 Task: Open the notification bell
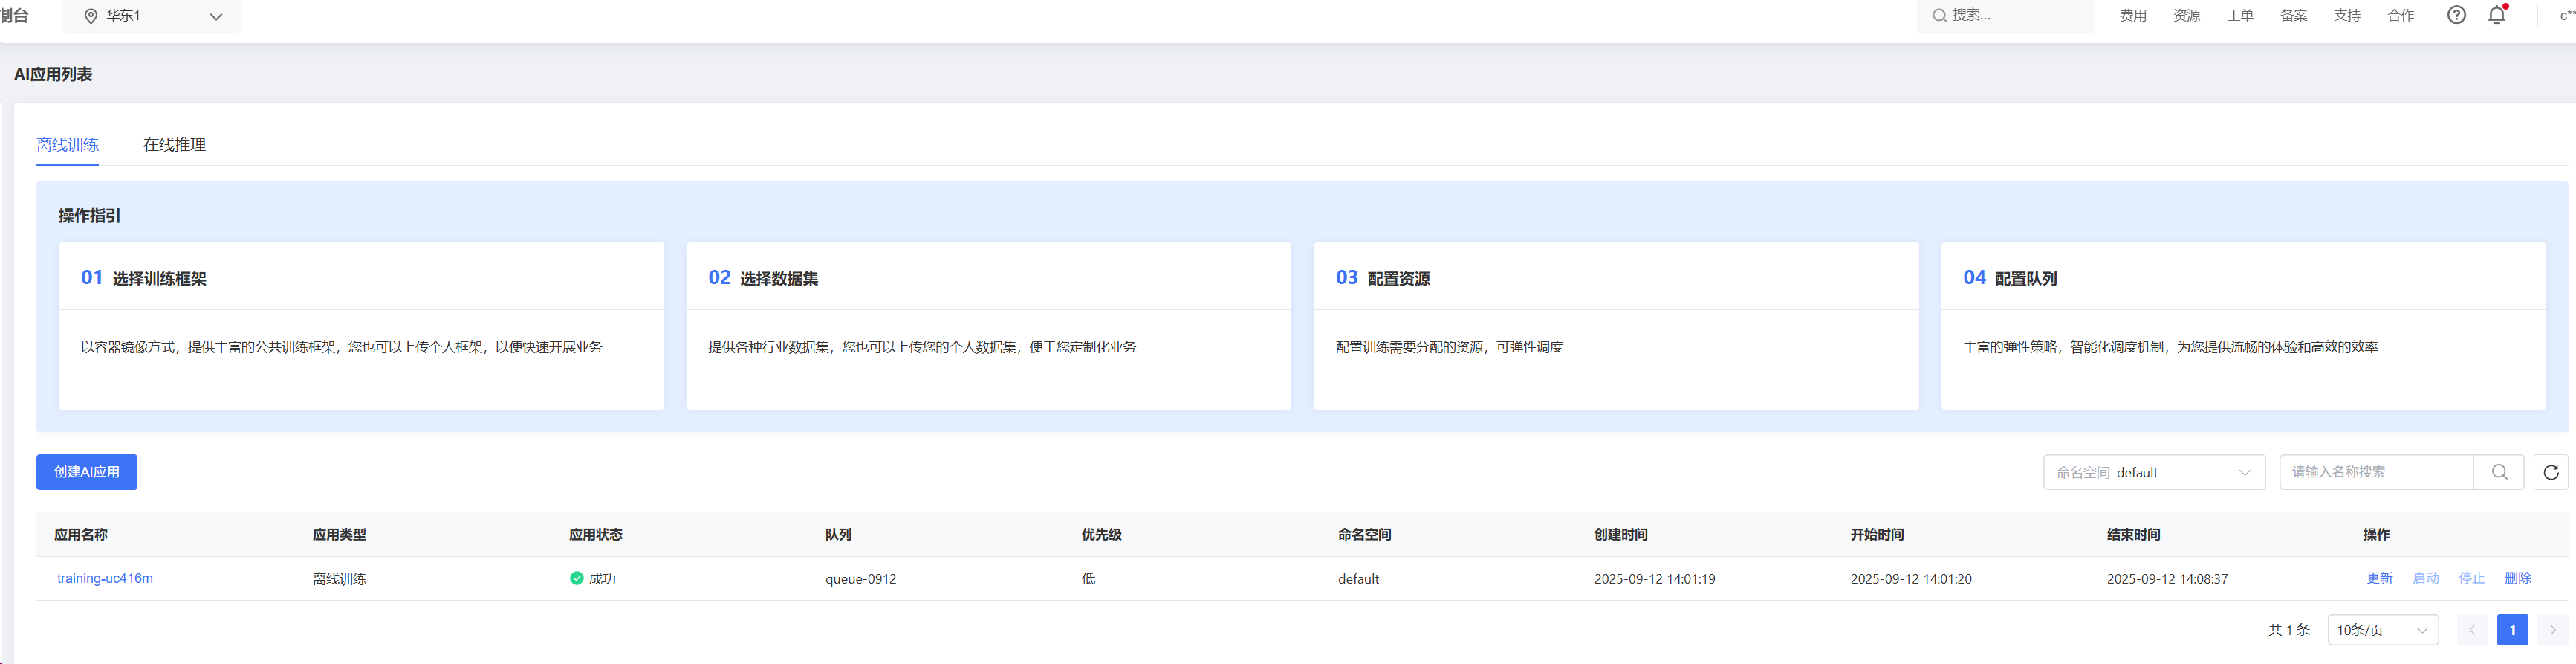(x=2497, y=15)
